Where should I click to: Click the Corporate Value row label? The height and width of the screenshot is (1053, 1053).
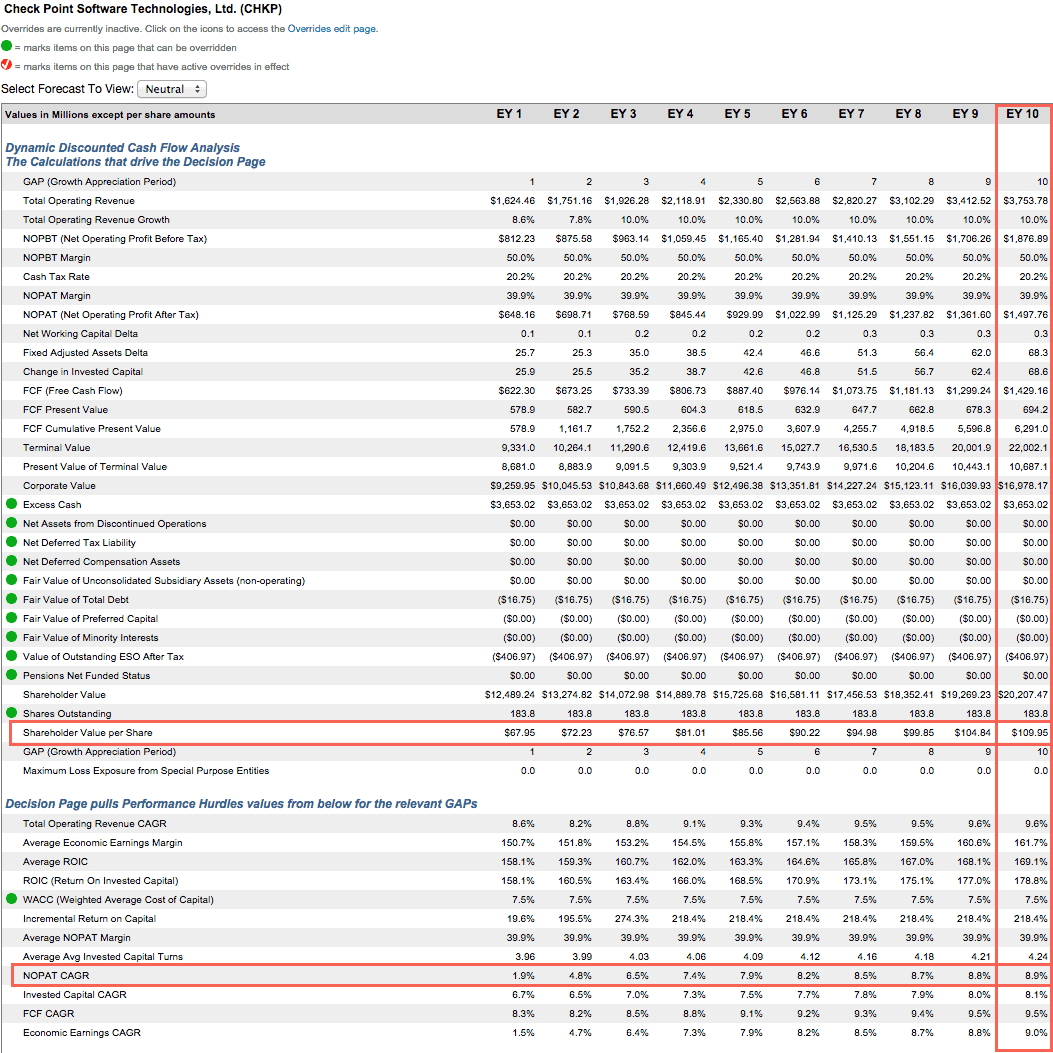[59, 486]
